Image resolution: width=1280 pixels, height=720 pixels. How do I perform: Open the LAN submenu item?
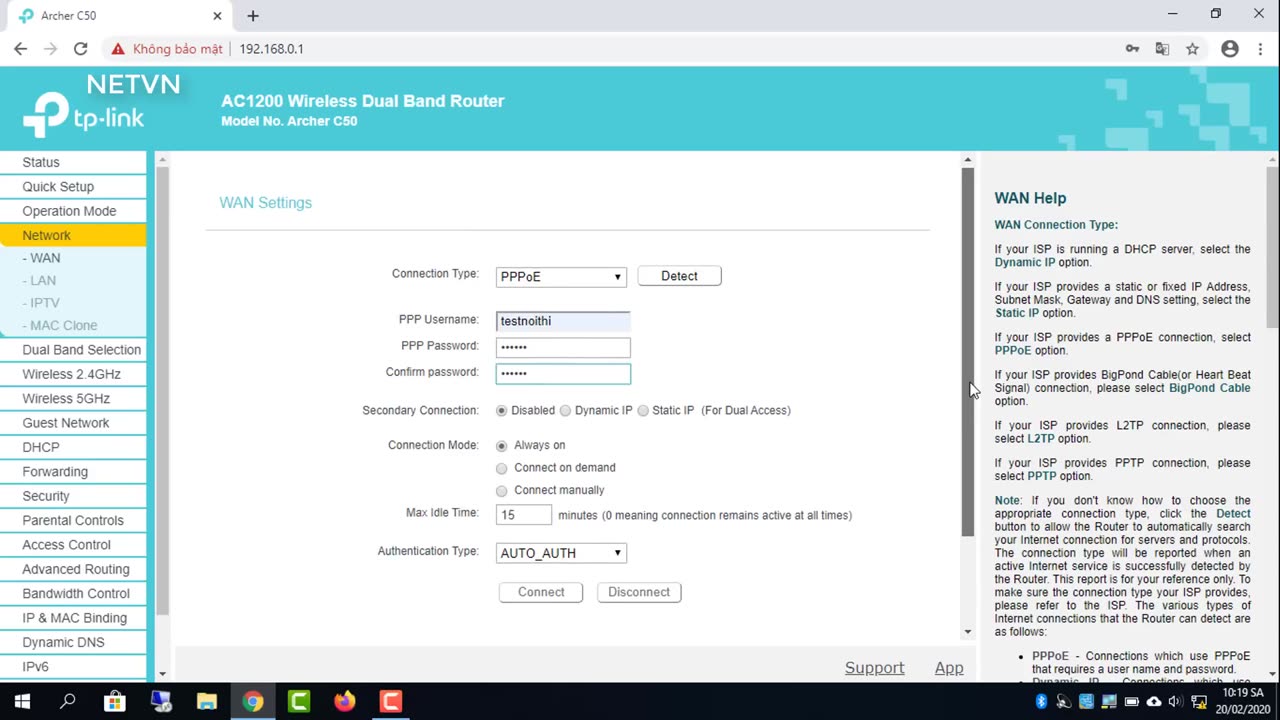(41, 280)
